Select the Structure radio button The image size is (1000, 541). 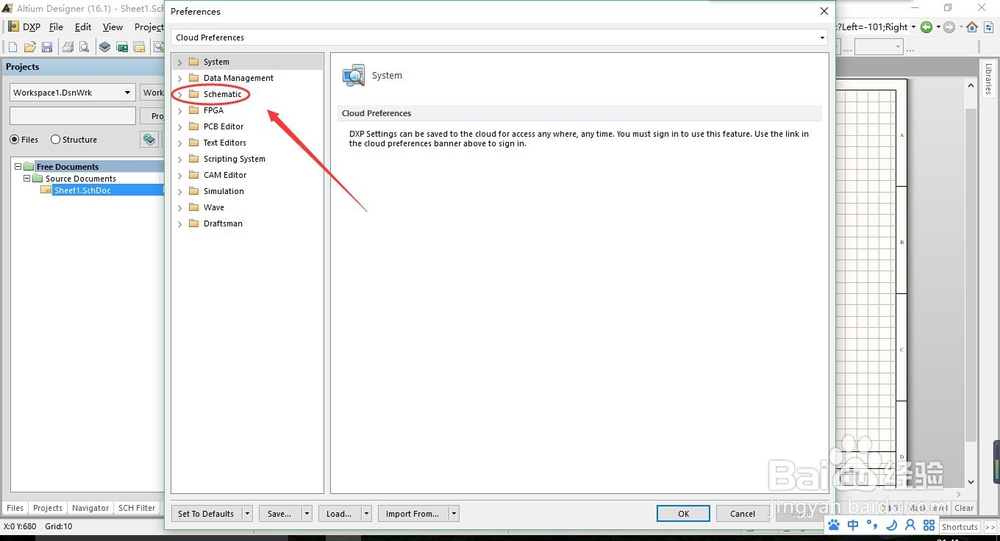point(55,139)
